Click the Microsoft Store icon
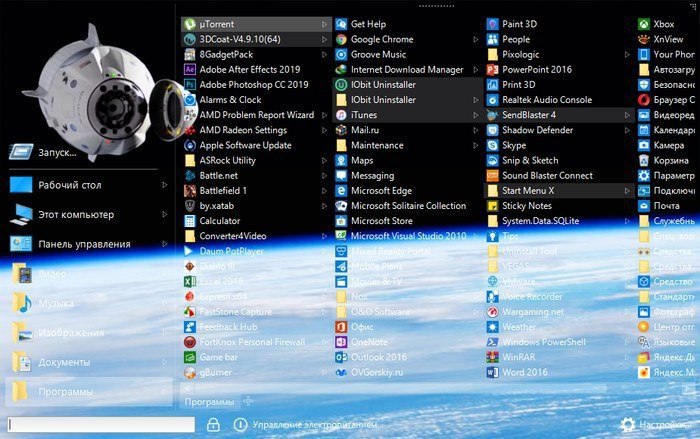The height and width of the screenshot is (439, 700). click(x=341, y=221)
